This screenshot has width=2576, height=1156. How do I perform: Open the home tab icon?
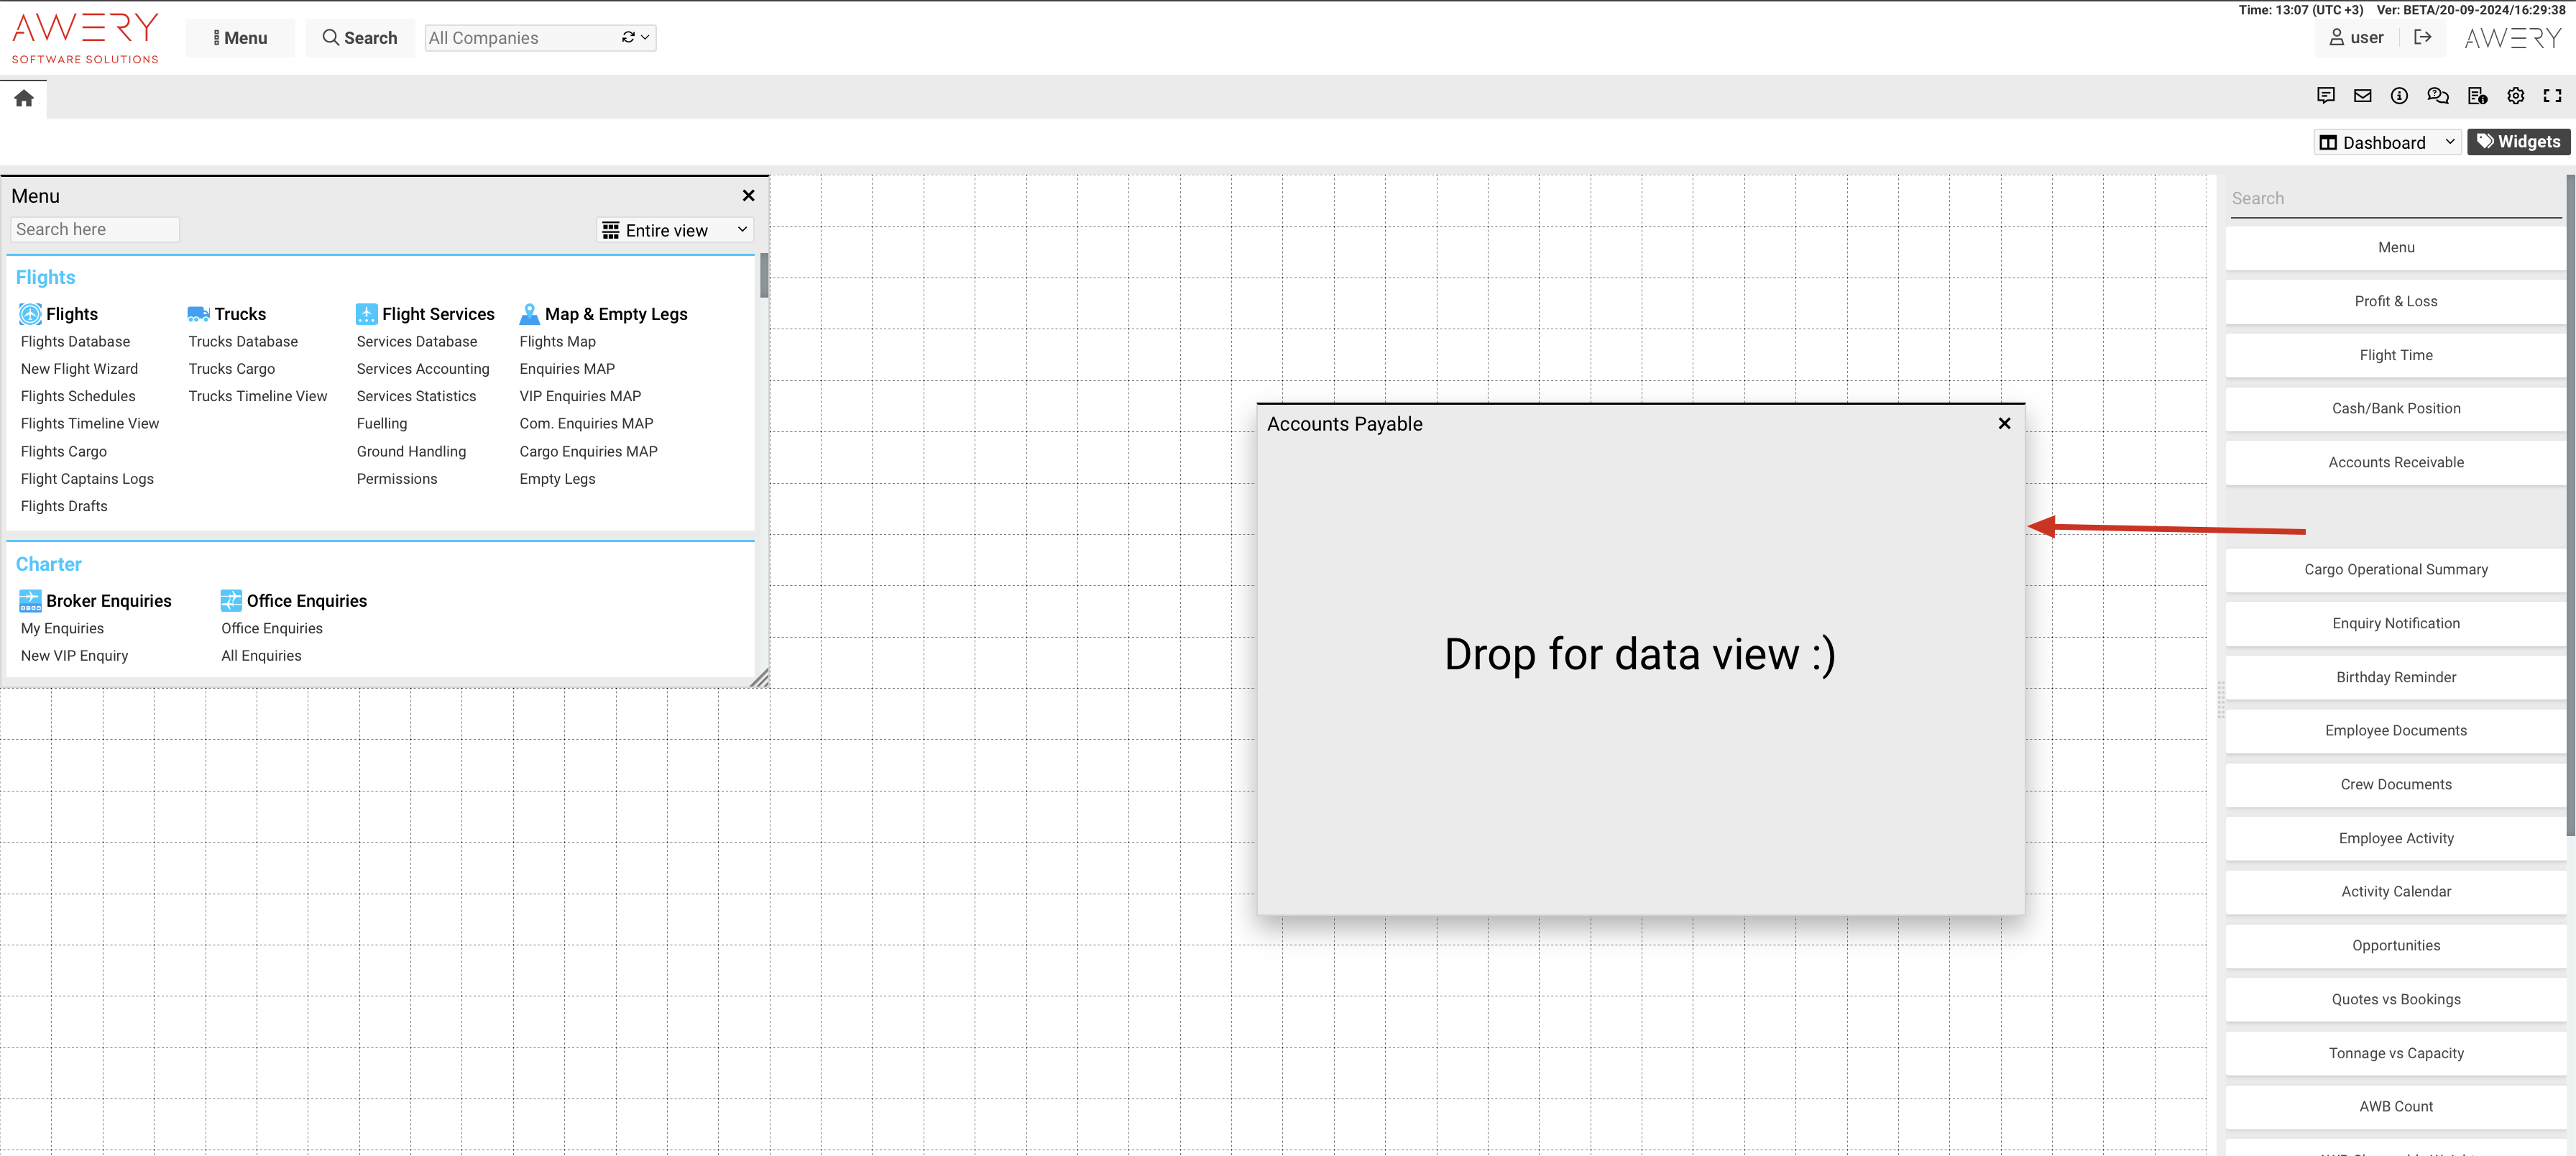tap(24, 98)
